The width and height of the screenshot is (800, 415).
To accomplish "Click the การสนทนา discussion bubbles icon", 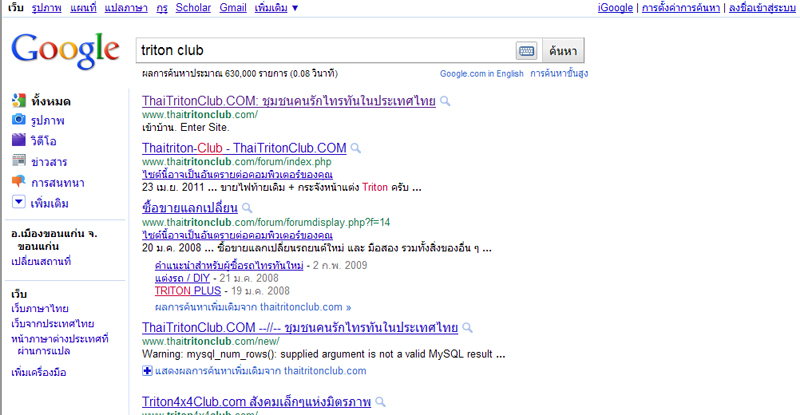I will click(x=18, y=182).
